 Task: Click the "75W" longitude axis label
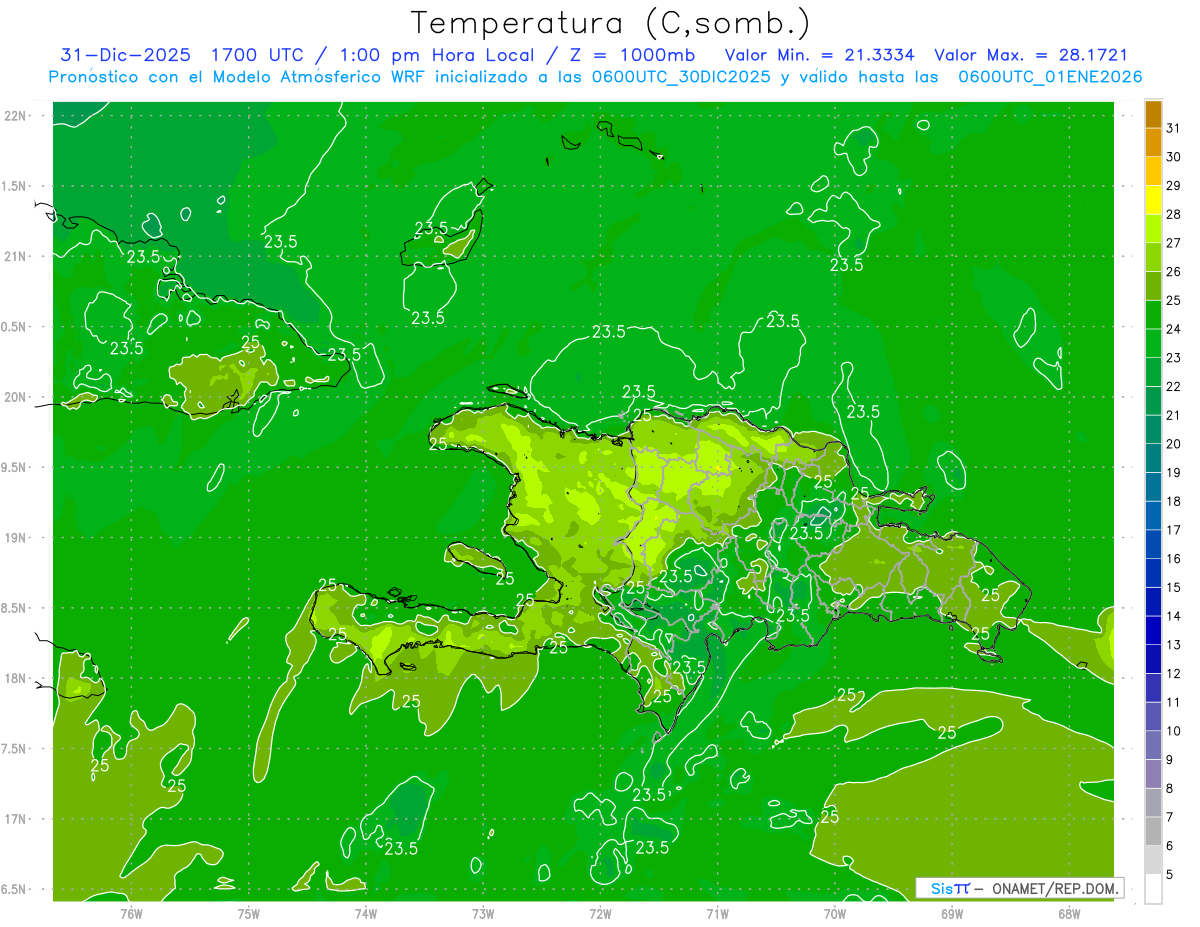tap(249, 913)
